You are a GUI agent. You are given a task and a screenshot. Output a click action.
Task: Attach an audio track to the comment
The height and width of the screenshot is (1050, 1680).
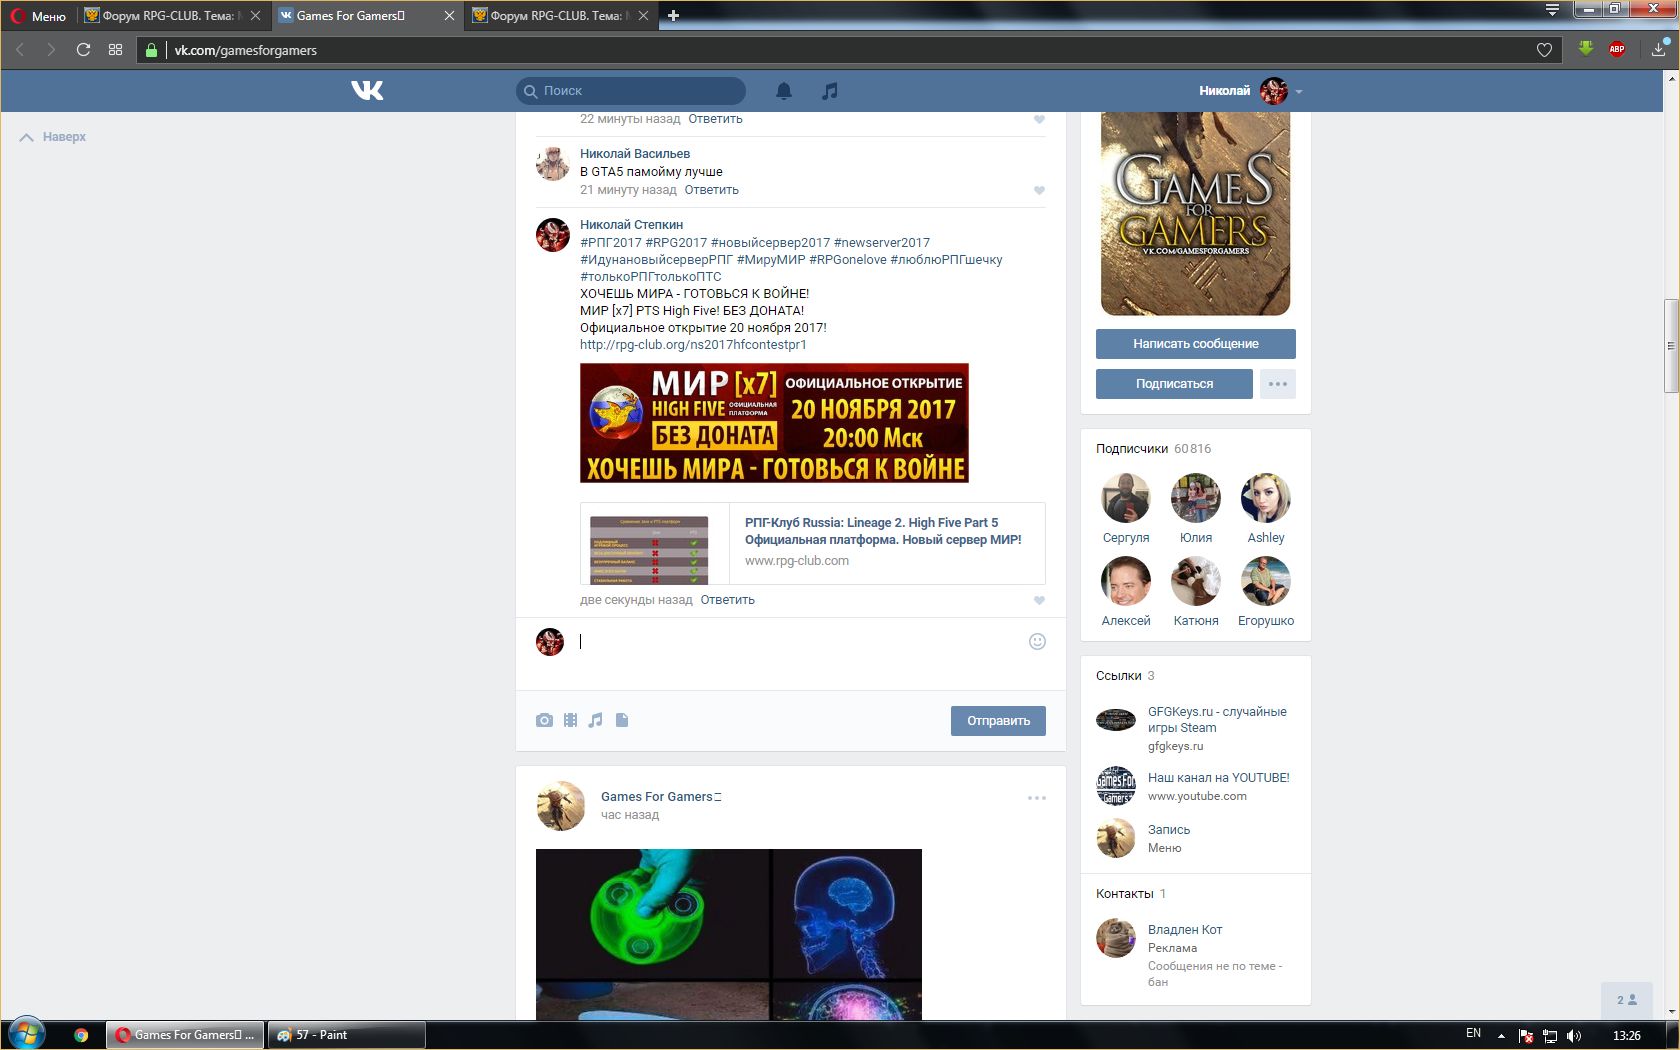coord(596,720)
